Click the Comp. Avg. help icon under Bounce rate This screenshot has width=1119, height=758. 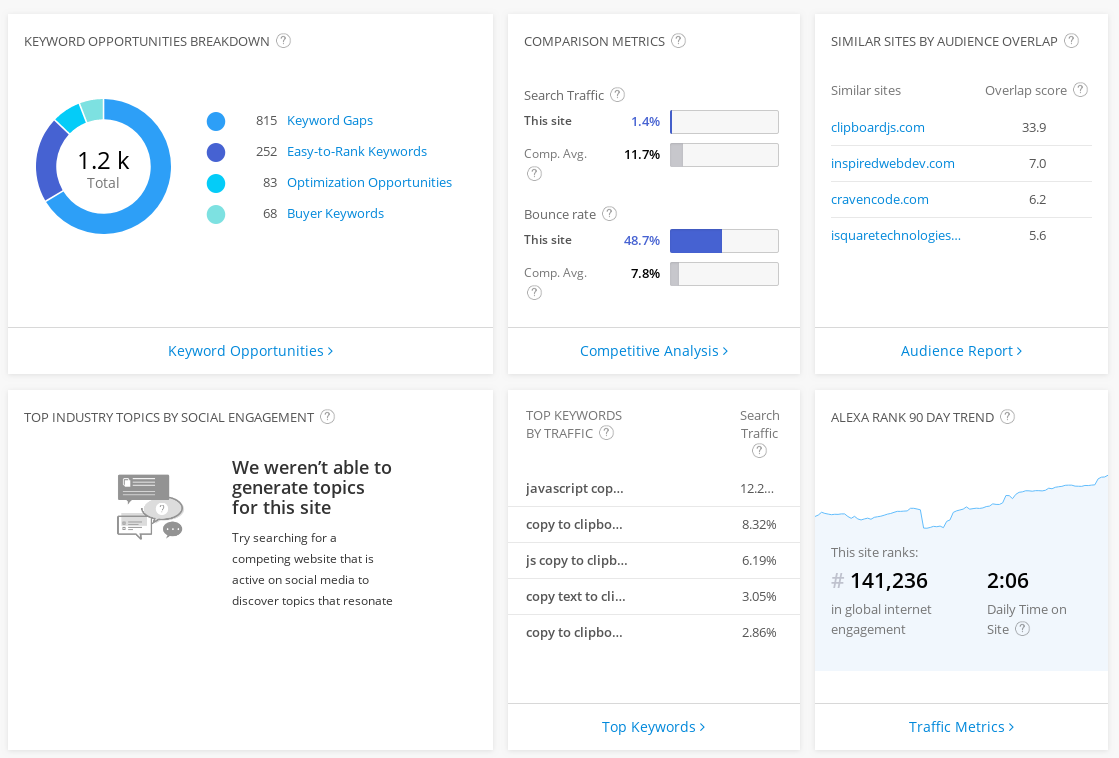tap(534, 292)
